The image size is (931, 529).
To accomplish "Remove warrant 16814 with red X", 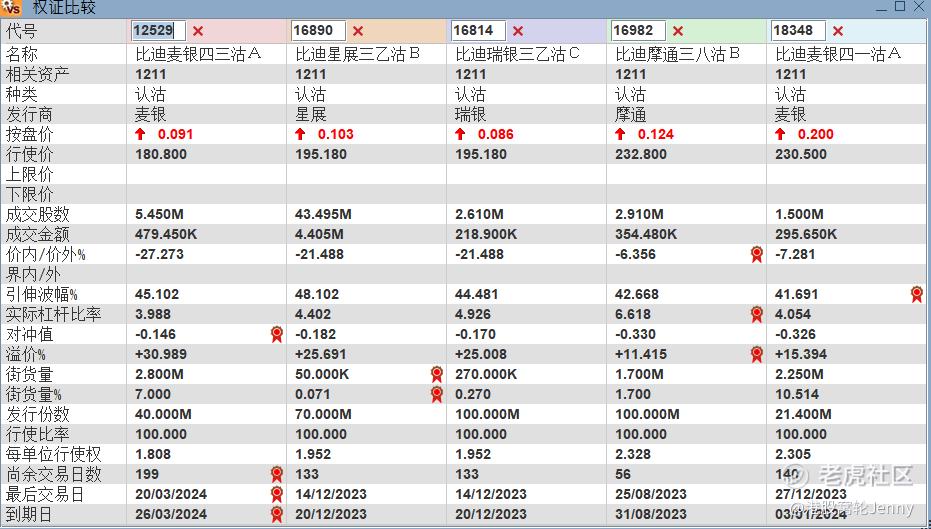I will click(x=518, y=31).
